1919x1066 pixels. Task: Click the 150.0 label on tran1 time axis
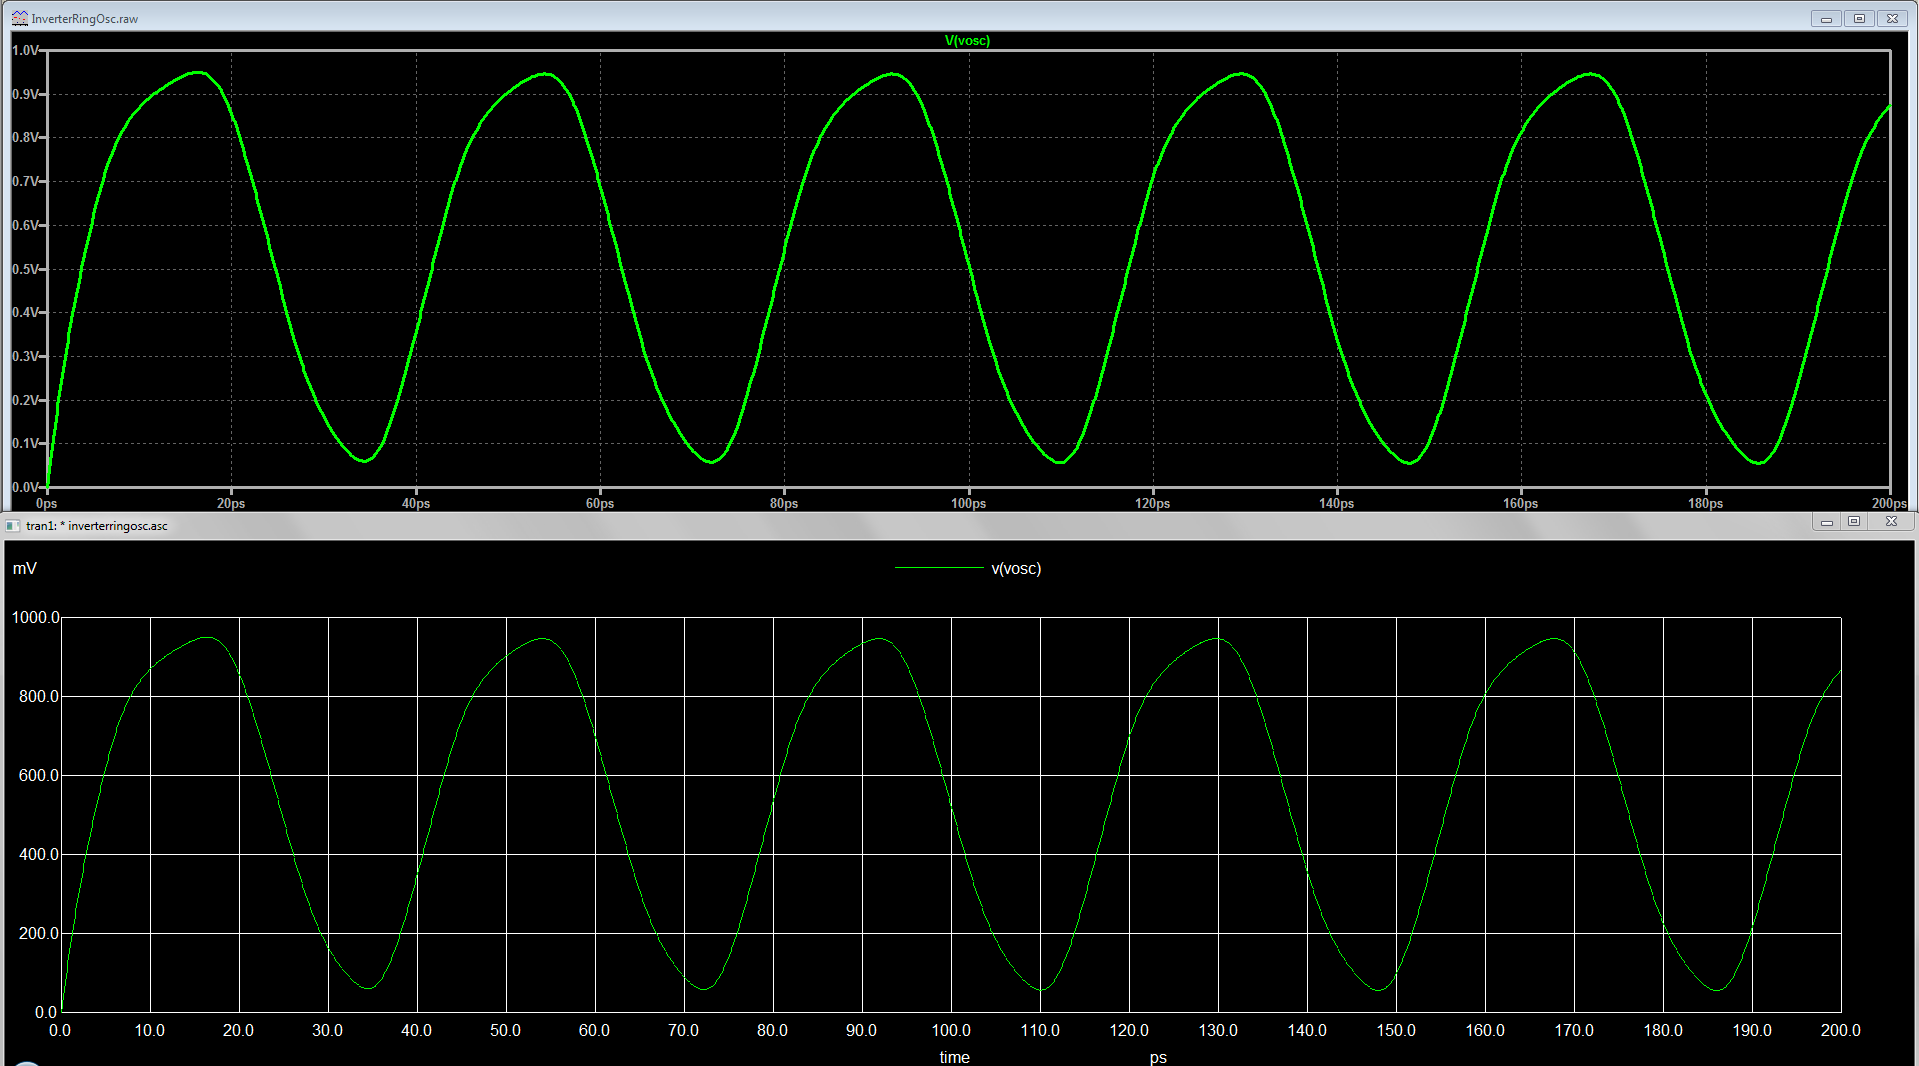tap(1396, 1030)
